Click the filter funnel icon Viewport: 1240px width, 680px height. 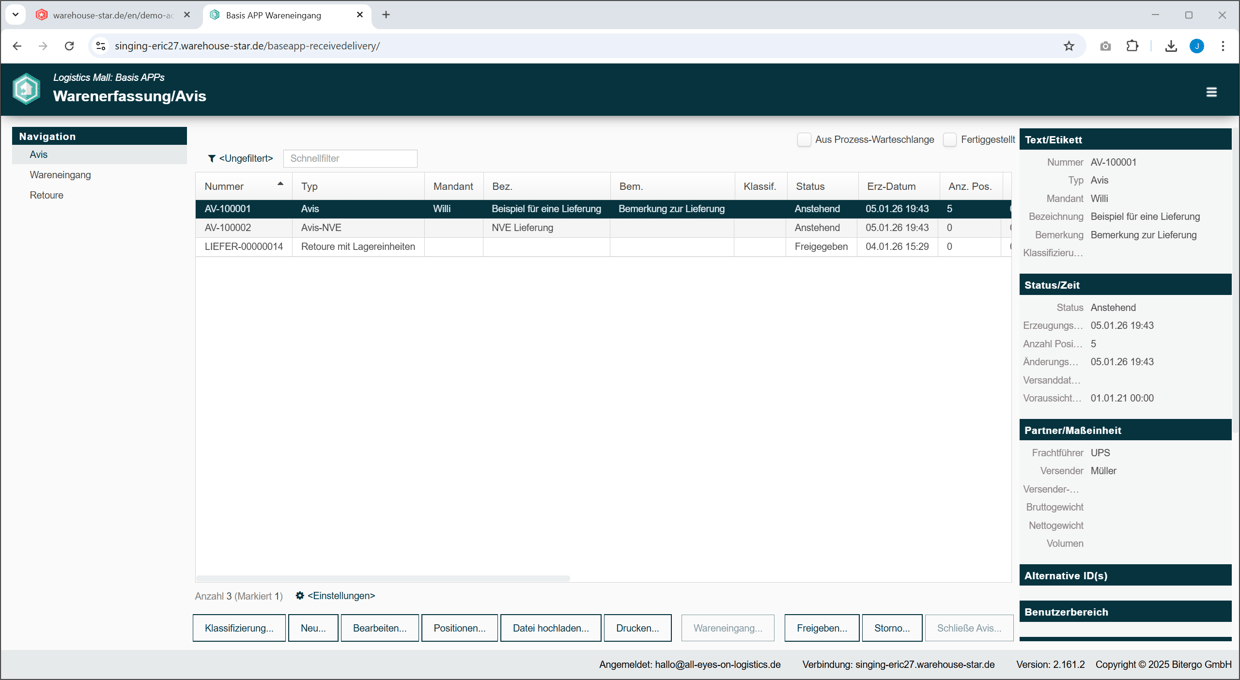click(x=212, y=159)
